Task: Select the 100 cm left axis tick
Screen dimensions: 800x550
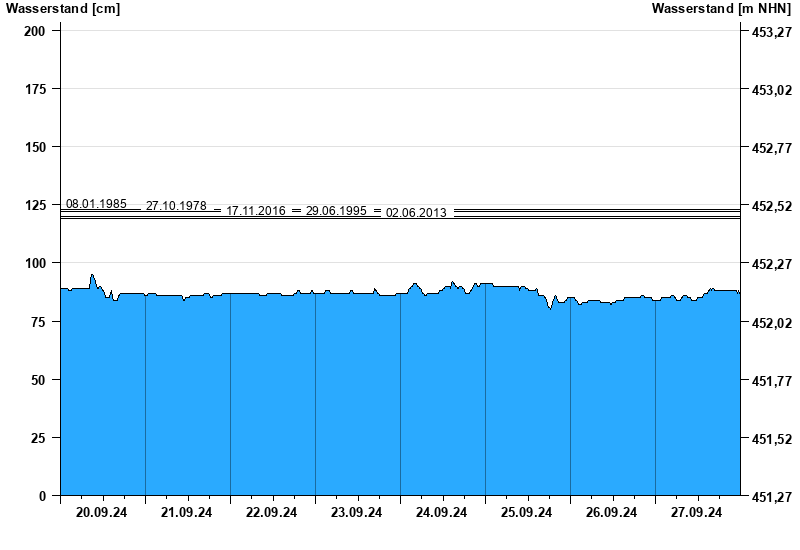Action: [x=35, y=263]
